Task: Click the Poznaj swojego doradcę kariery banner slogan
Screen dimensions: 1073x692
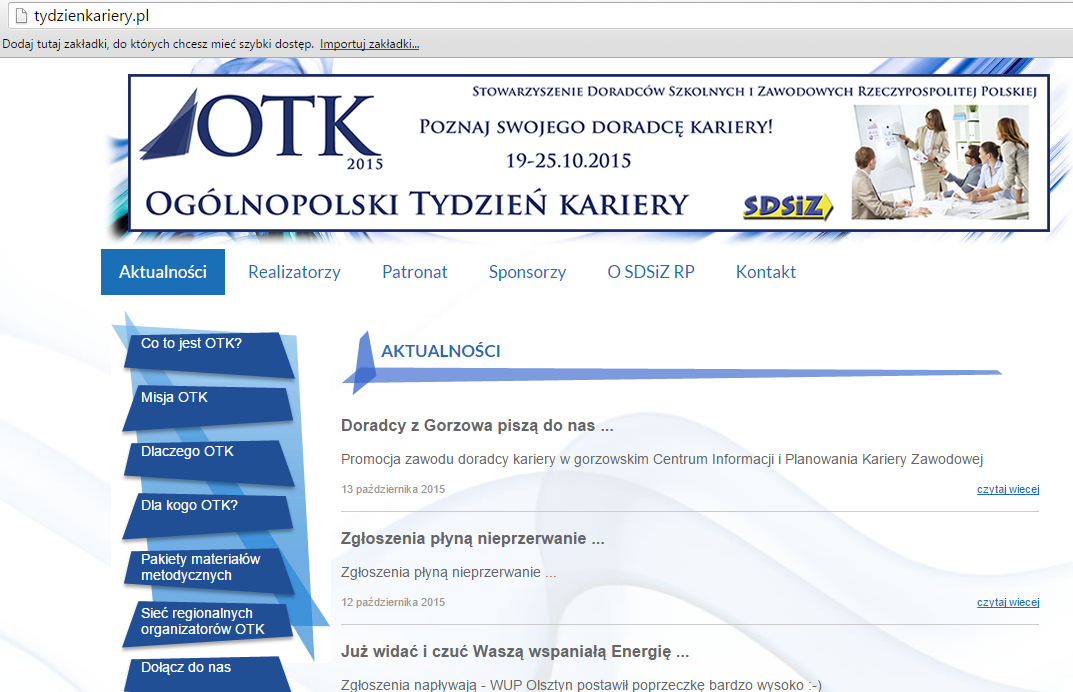Action: click(x=596, y=127)
